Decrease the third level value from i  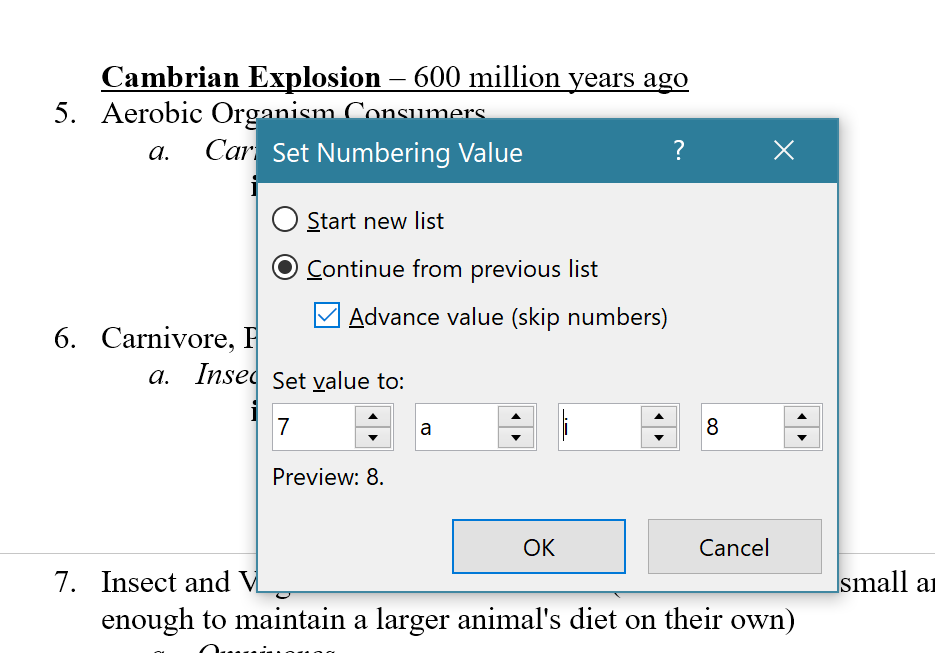659,438
